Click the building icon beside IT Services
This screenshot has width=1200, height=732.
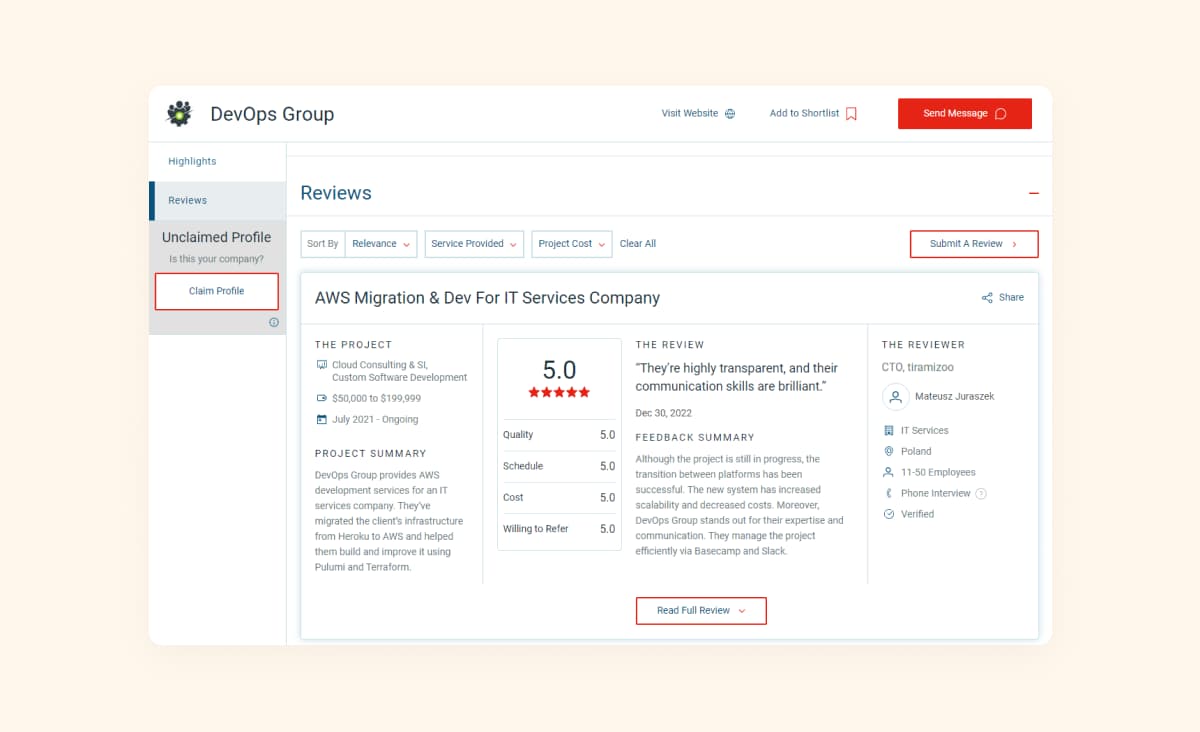click(888, 430)
